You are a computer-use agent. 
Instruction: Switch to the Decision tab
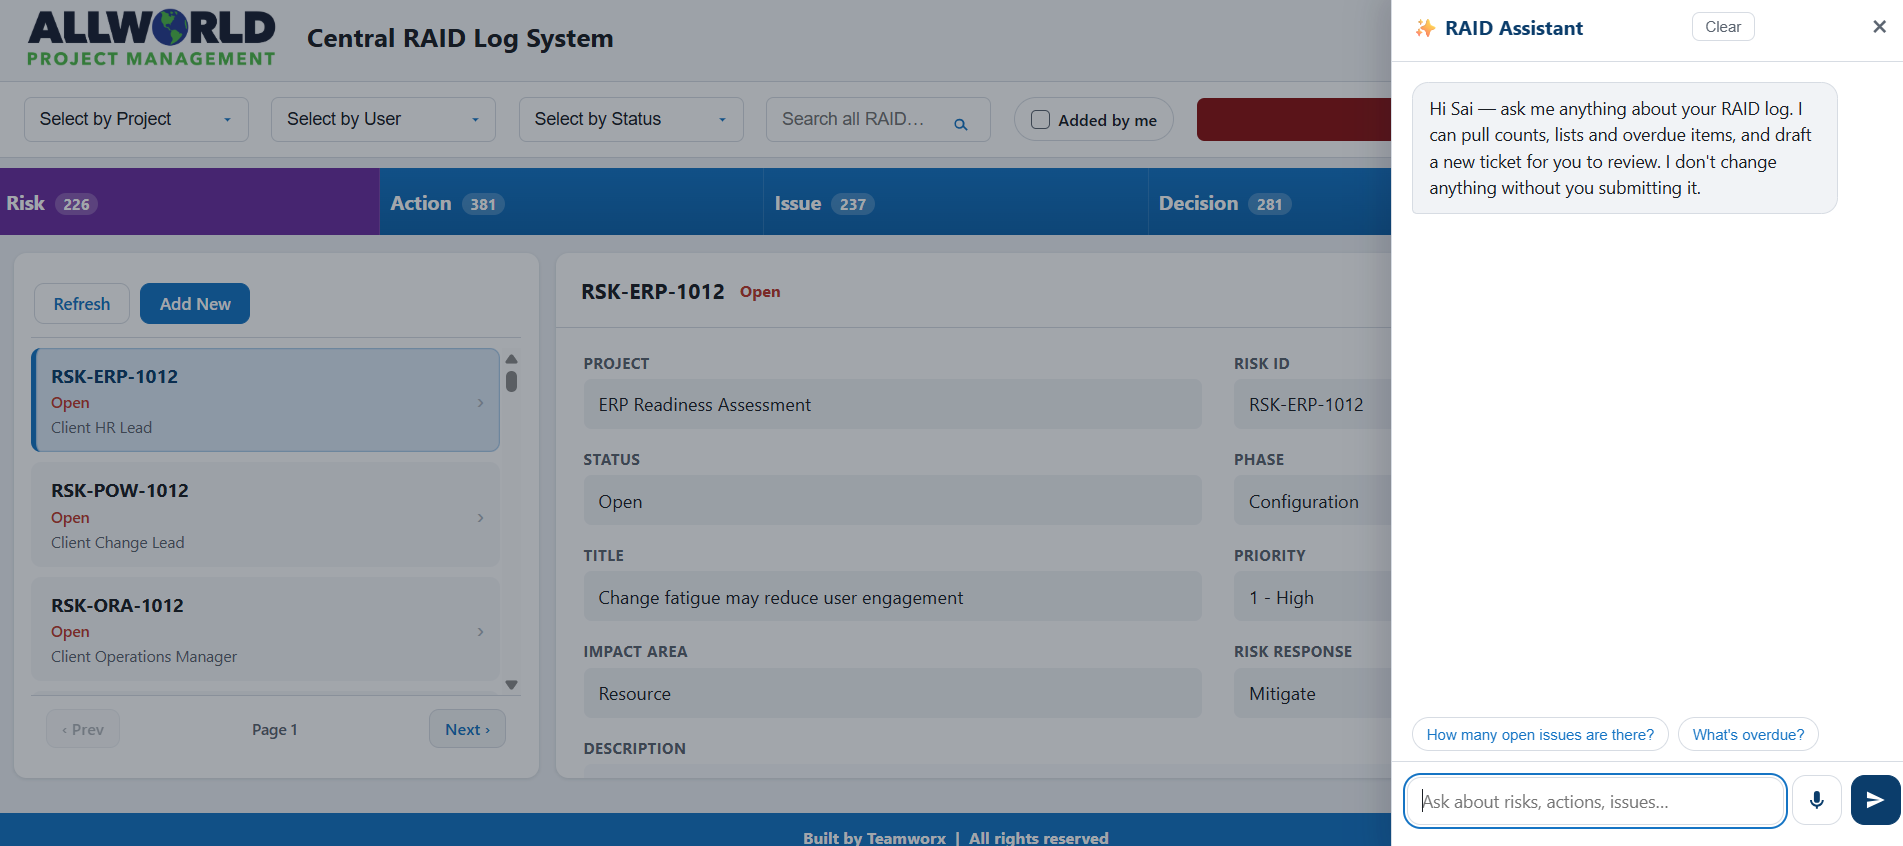[x=1269, y=202]
